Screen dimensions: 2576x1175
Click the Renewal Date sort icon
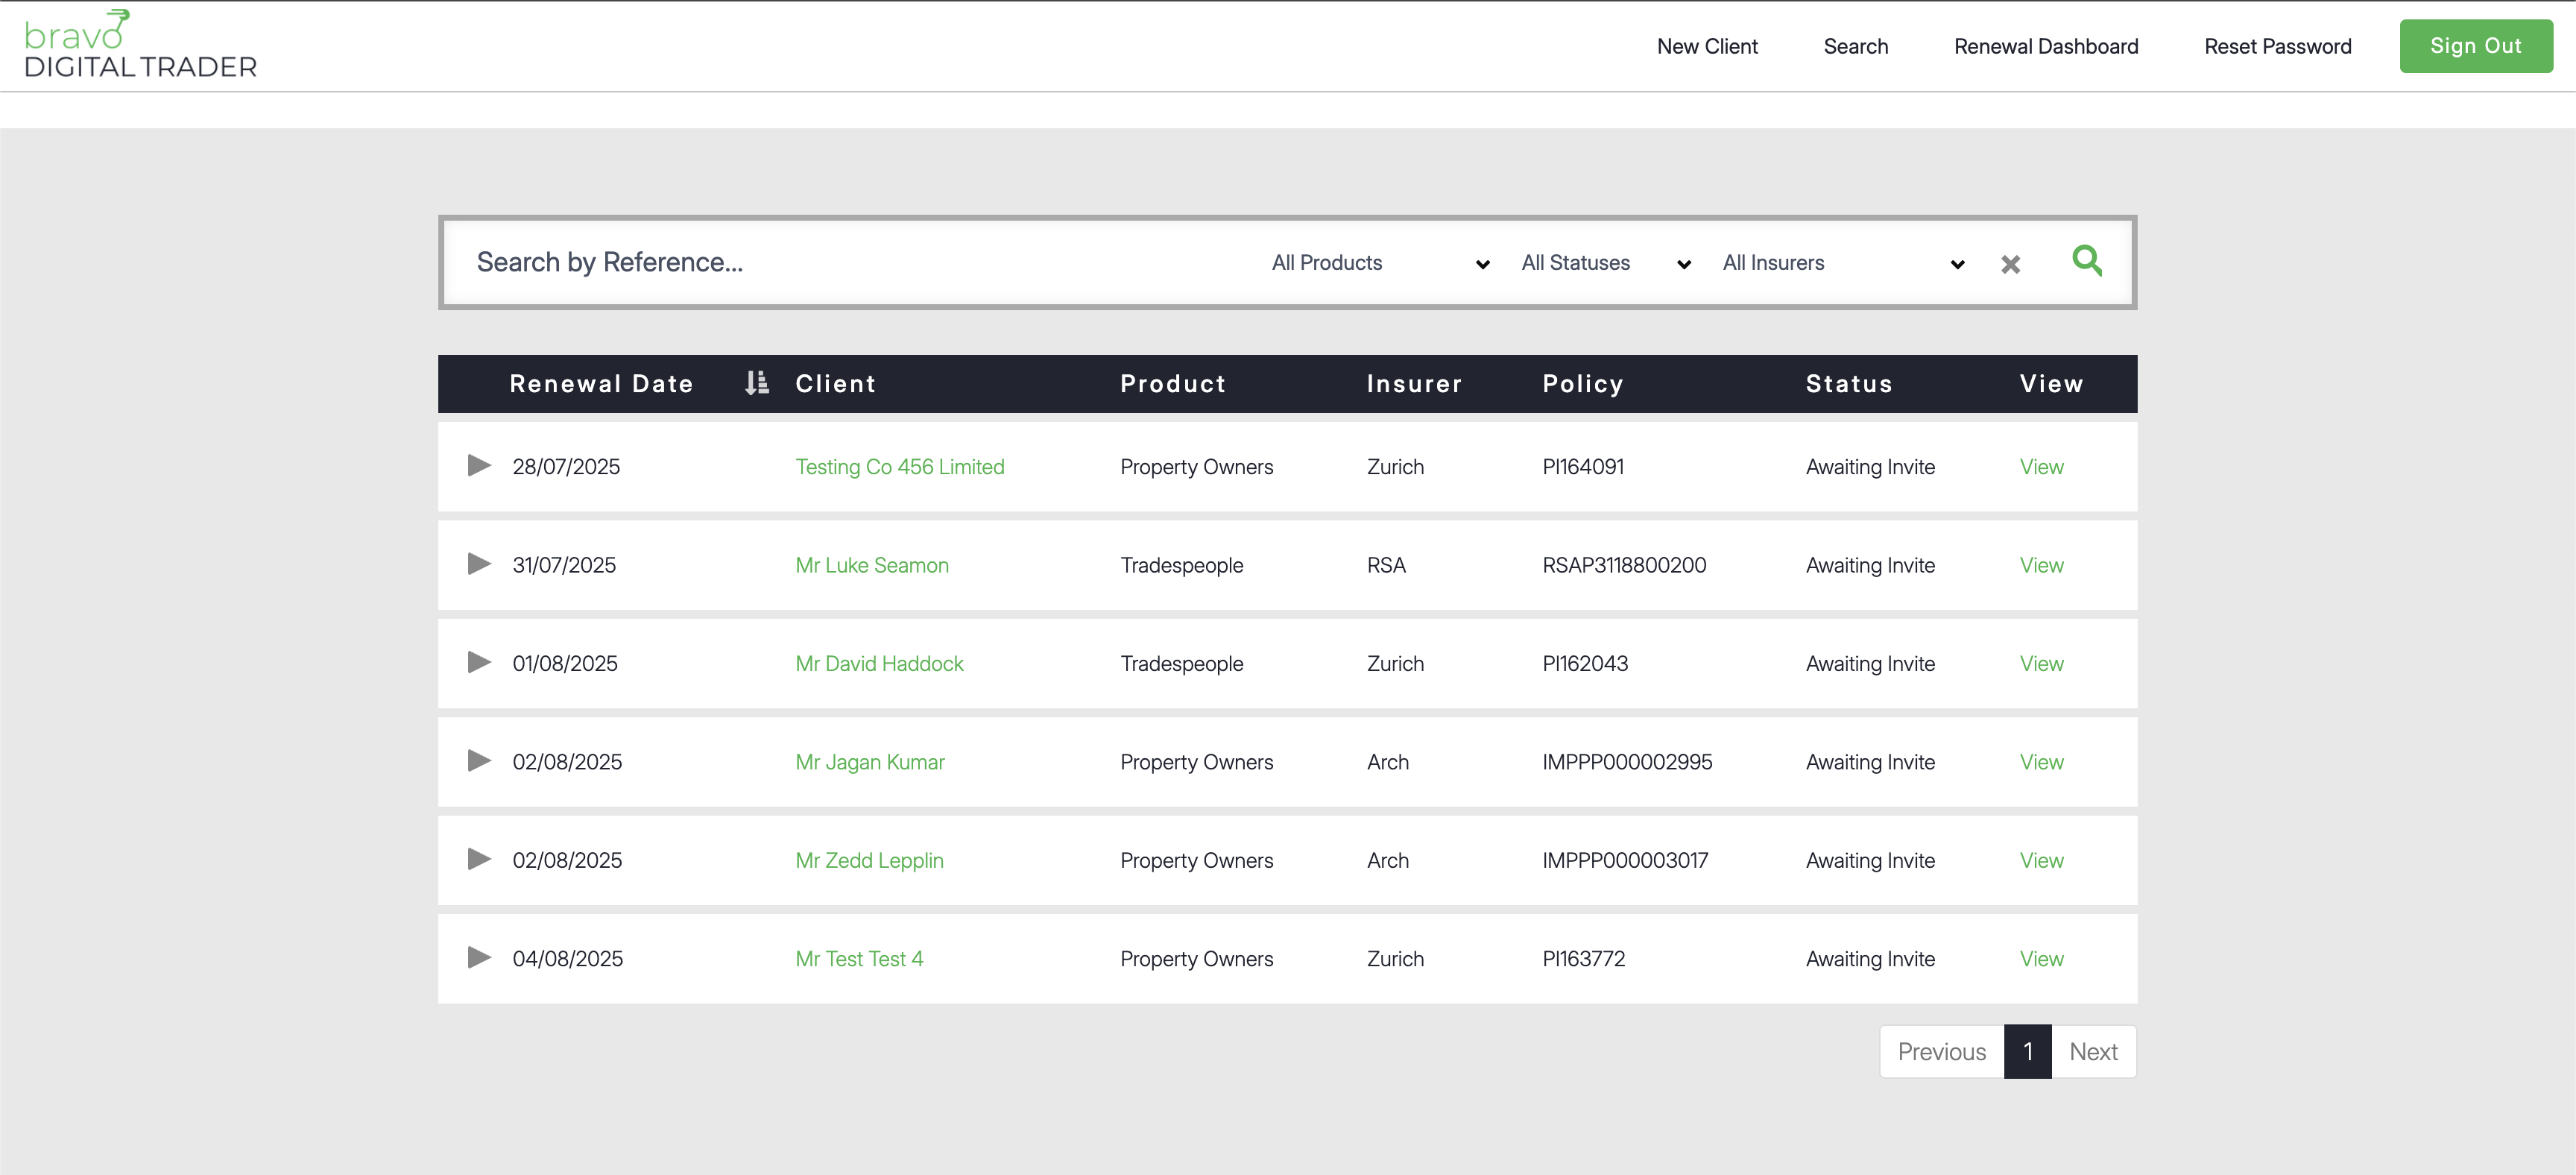[x=757, y=383]
